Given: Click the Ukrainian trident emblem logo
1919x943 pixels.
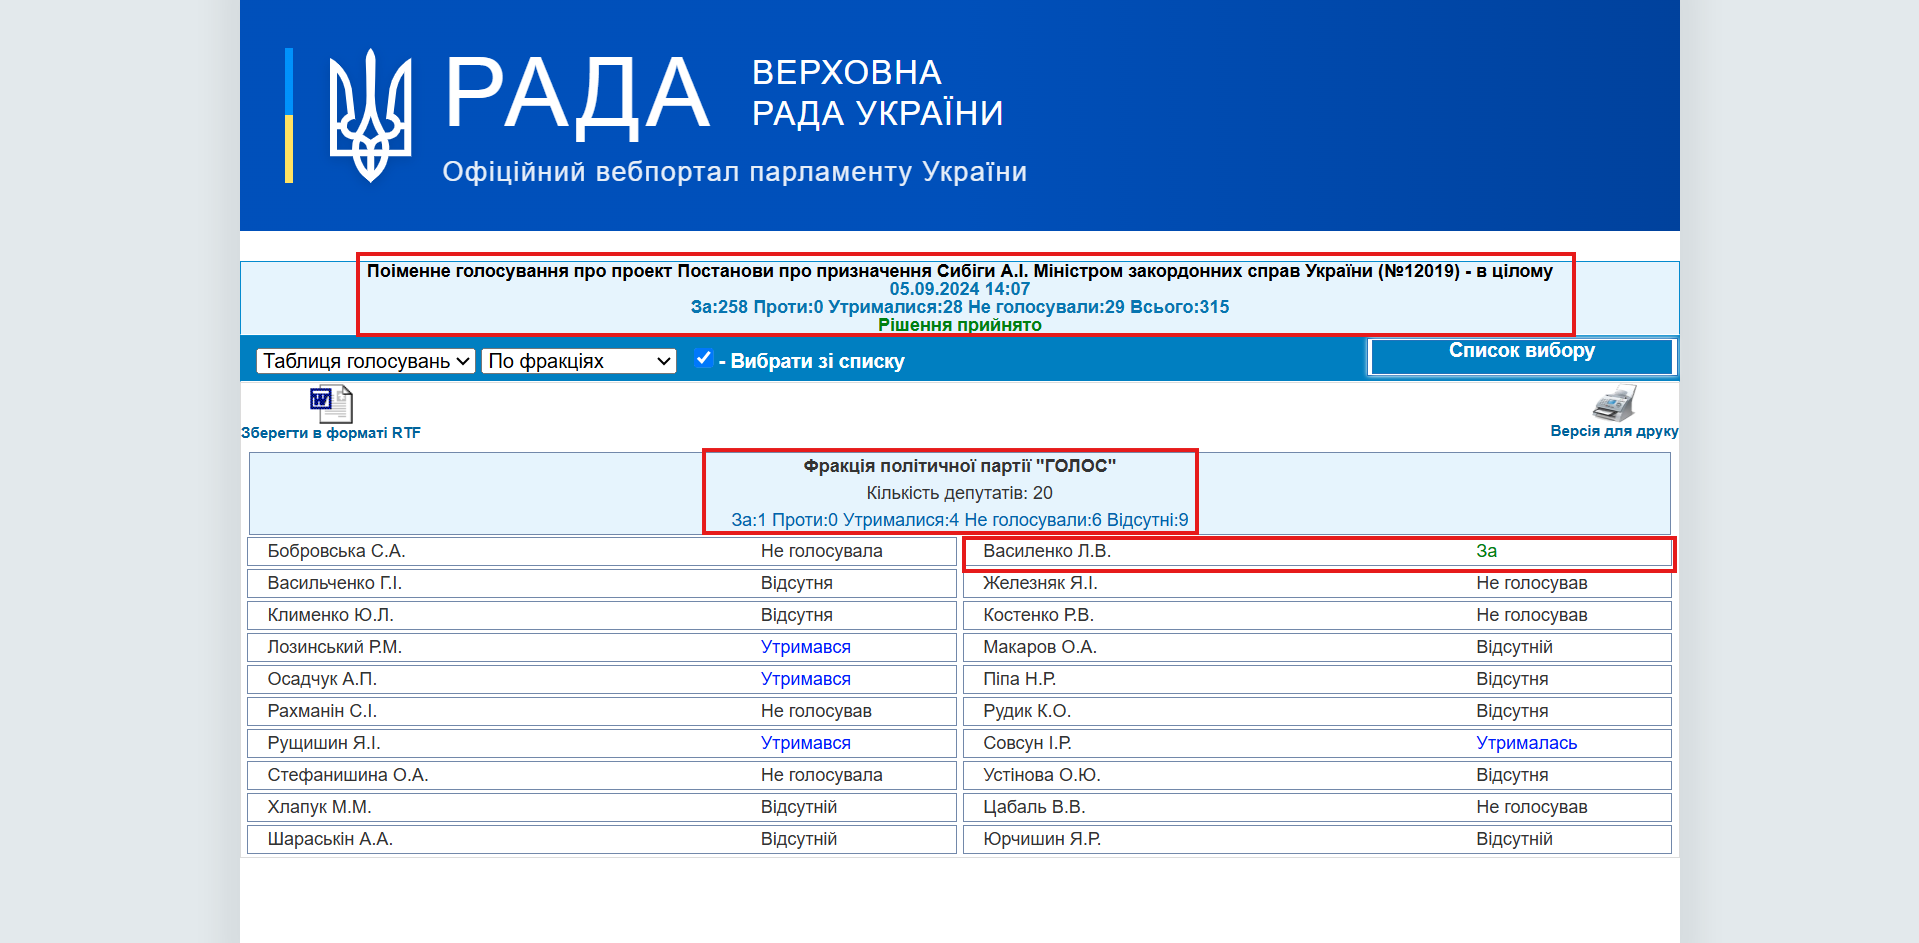Looking at the screenshot, I should point(370,116).
